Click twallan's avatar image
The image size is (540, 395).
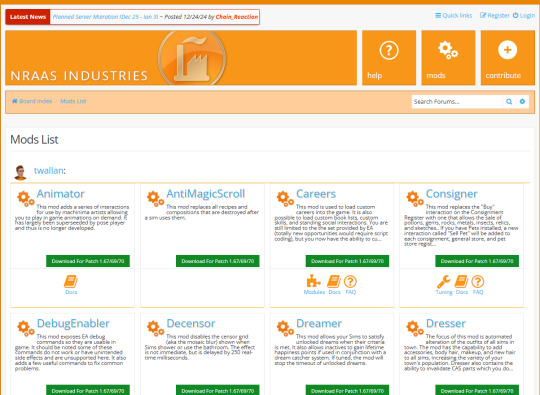20,172
